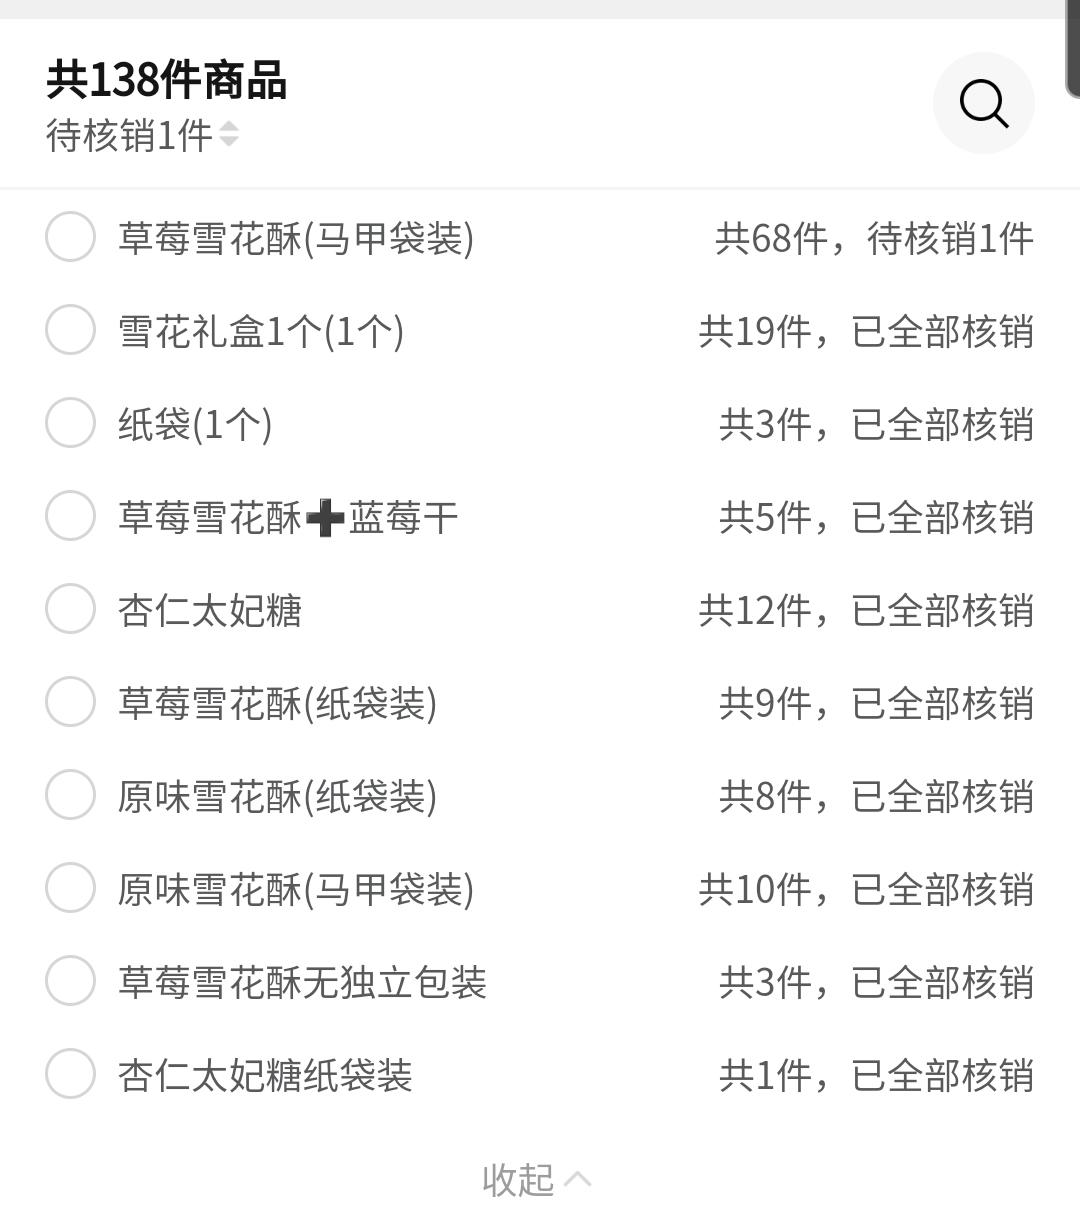Select the 原味雪花酥(马甲袋装) radio button
1080x1212 pixels.
coord(70,889)
